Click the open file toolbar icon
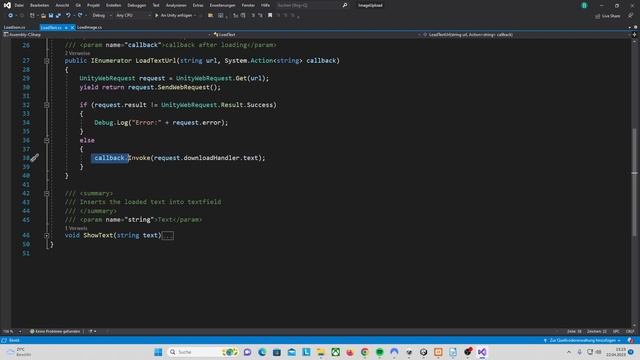Screen dimensions: 640x360 [x=43, y=16]
